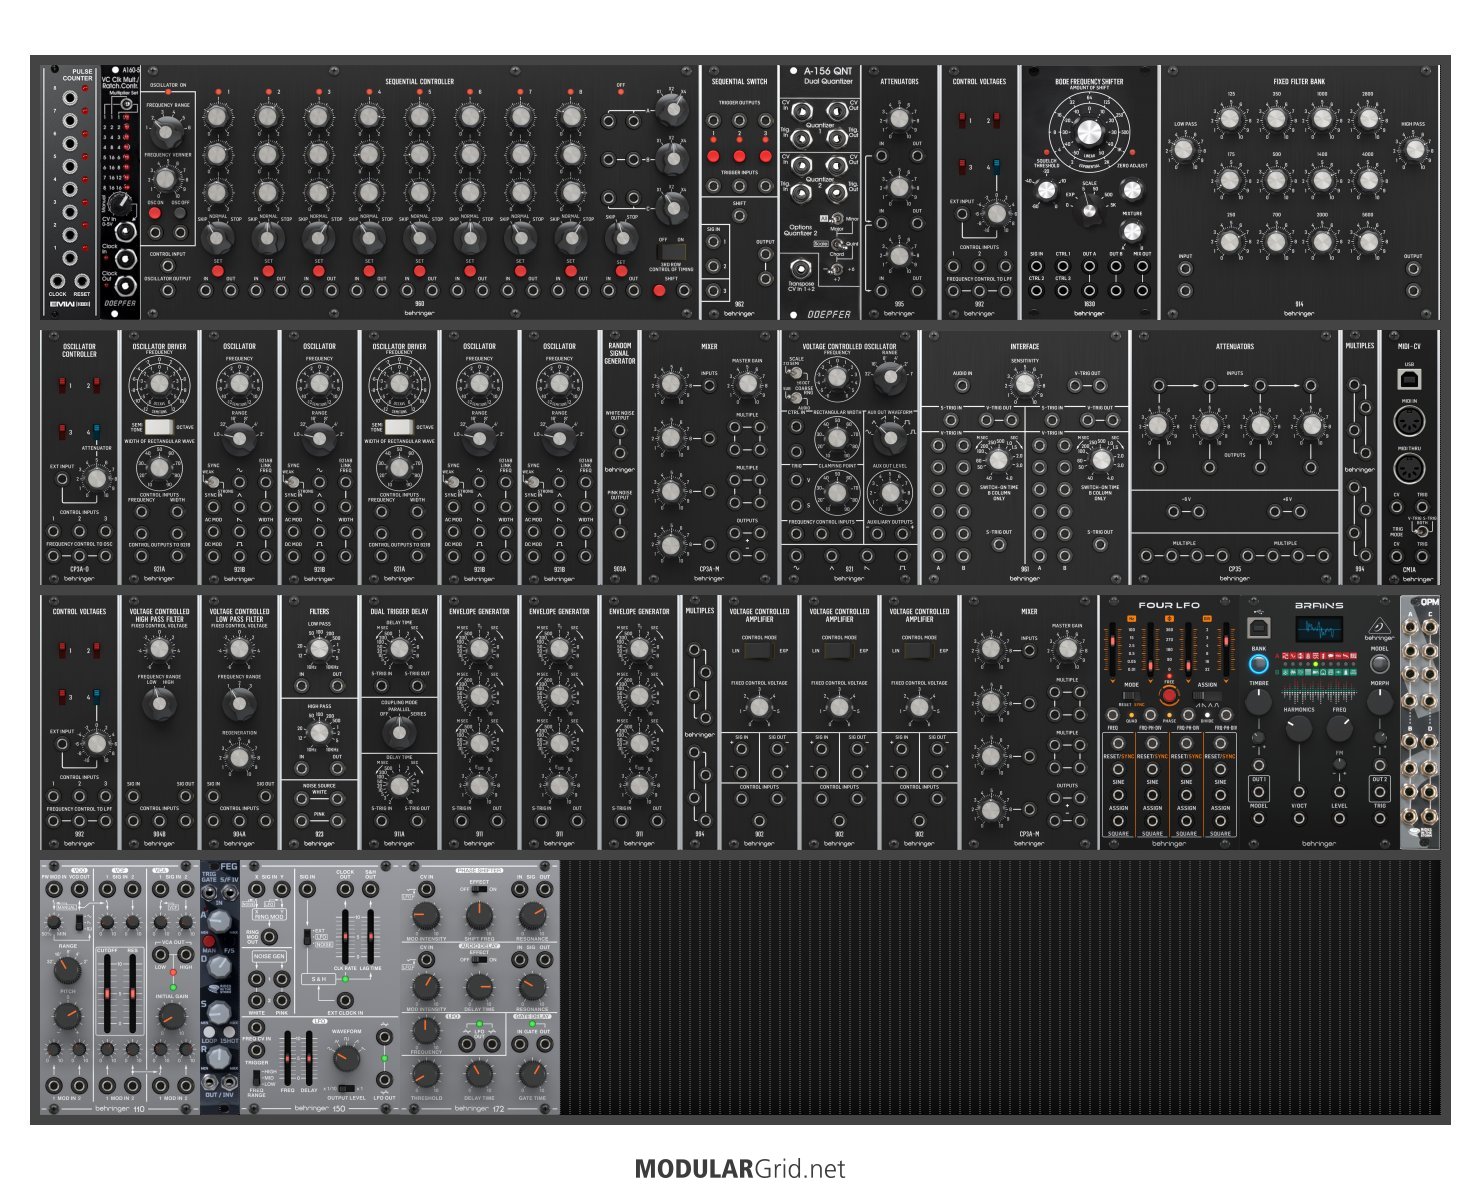Click the Brains OLED waveform display
This screenshot has height=1190, width=1481.
point(1319,630)
